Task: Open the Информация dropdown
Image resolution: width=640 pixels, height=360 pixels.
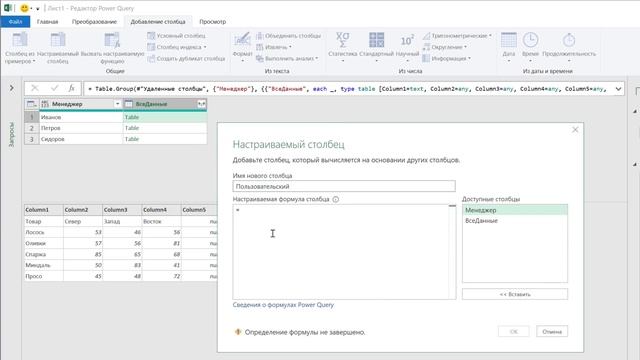Action: (446, 59)
